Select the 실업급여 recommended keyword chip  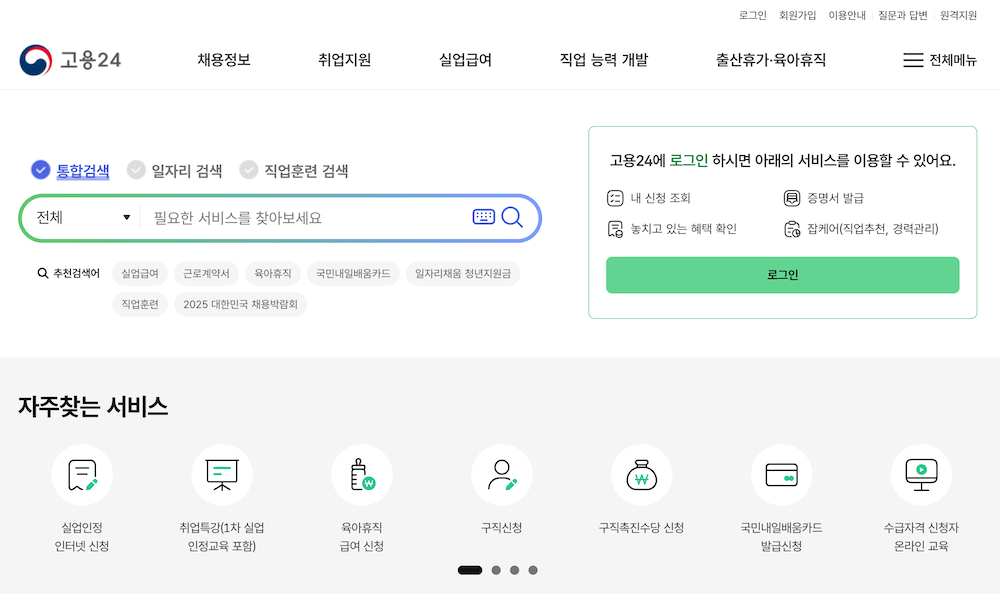(140, 274)
